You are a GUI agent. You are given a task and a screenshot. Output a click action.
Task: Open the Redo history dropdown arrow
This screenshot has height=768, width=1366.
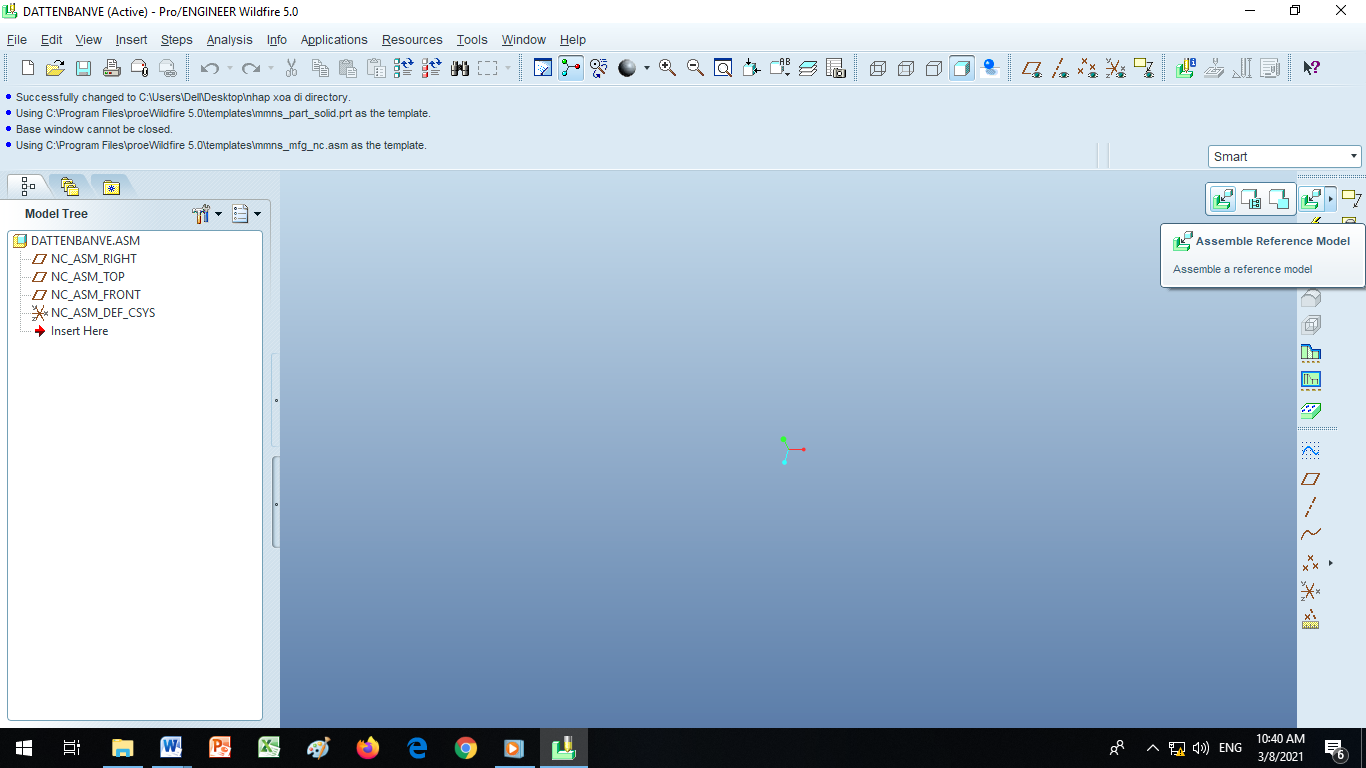click(271, 68)
